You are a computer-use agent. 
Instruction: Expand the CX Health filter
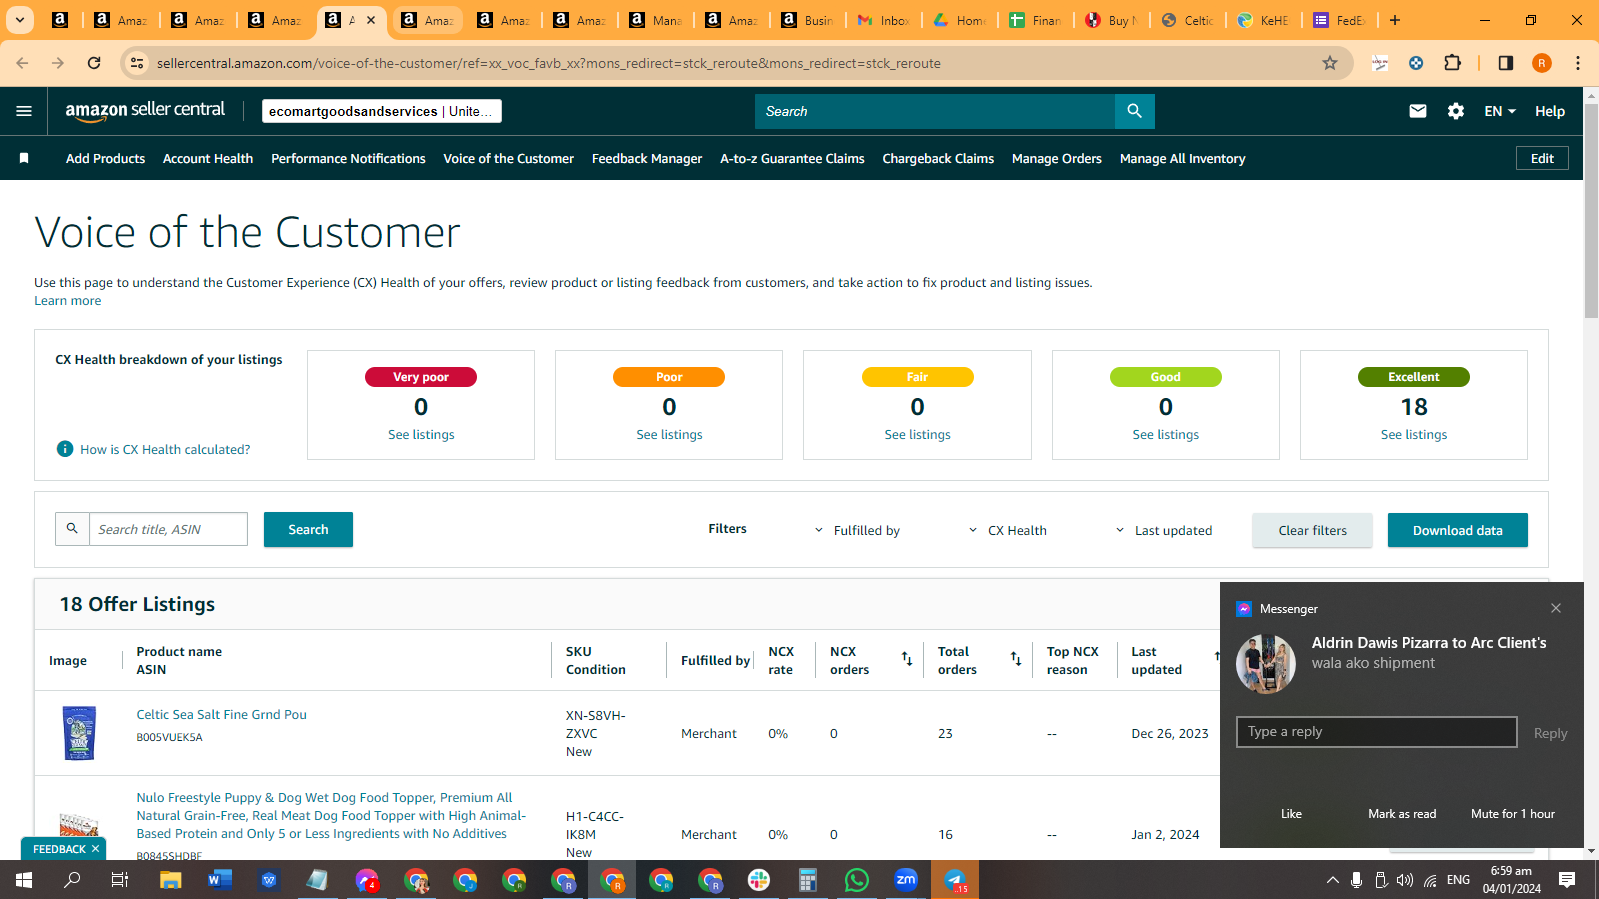click(1008, 530)
